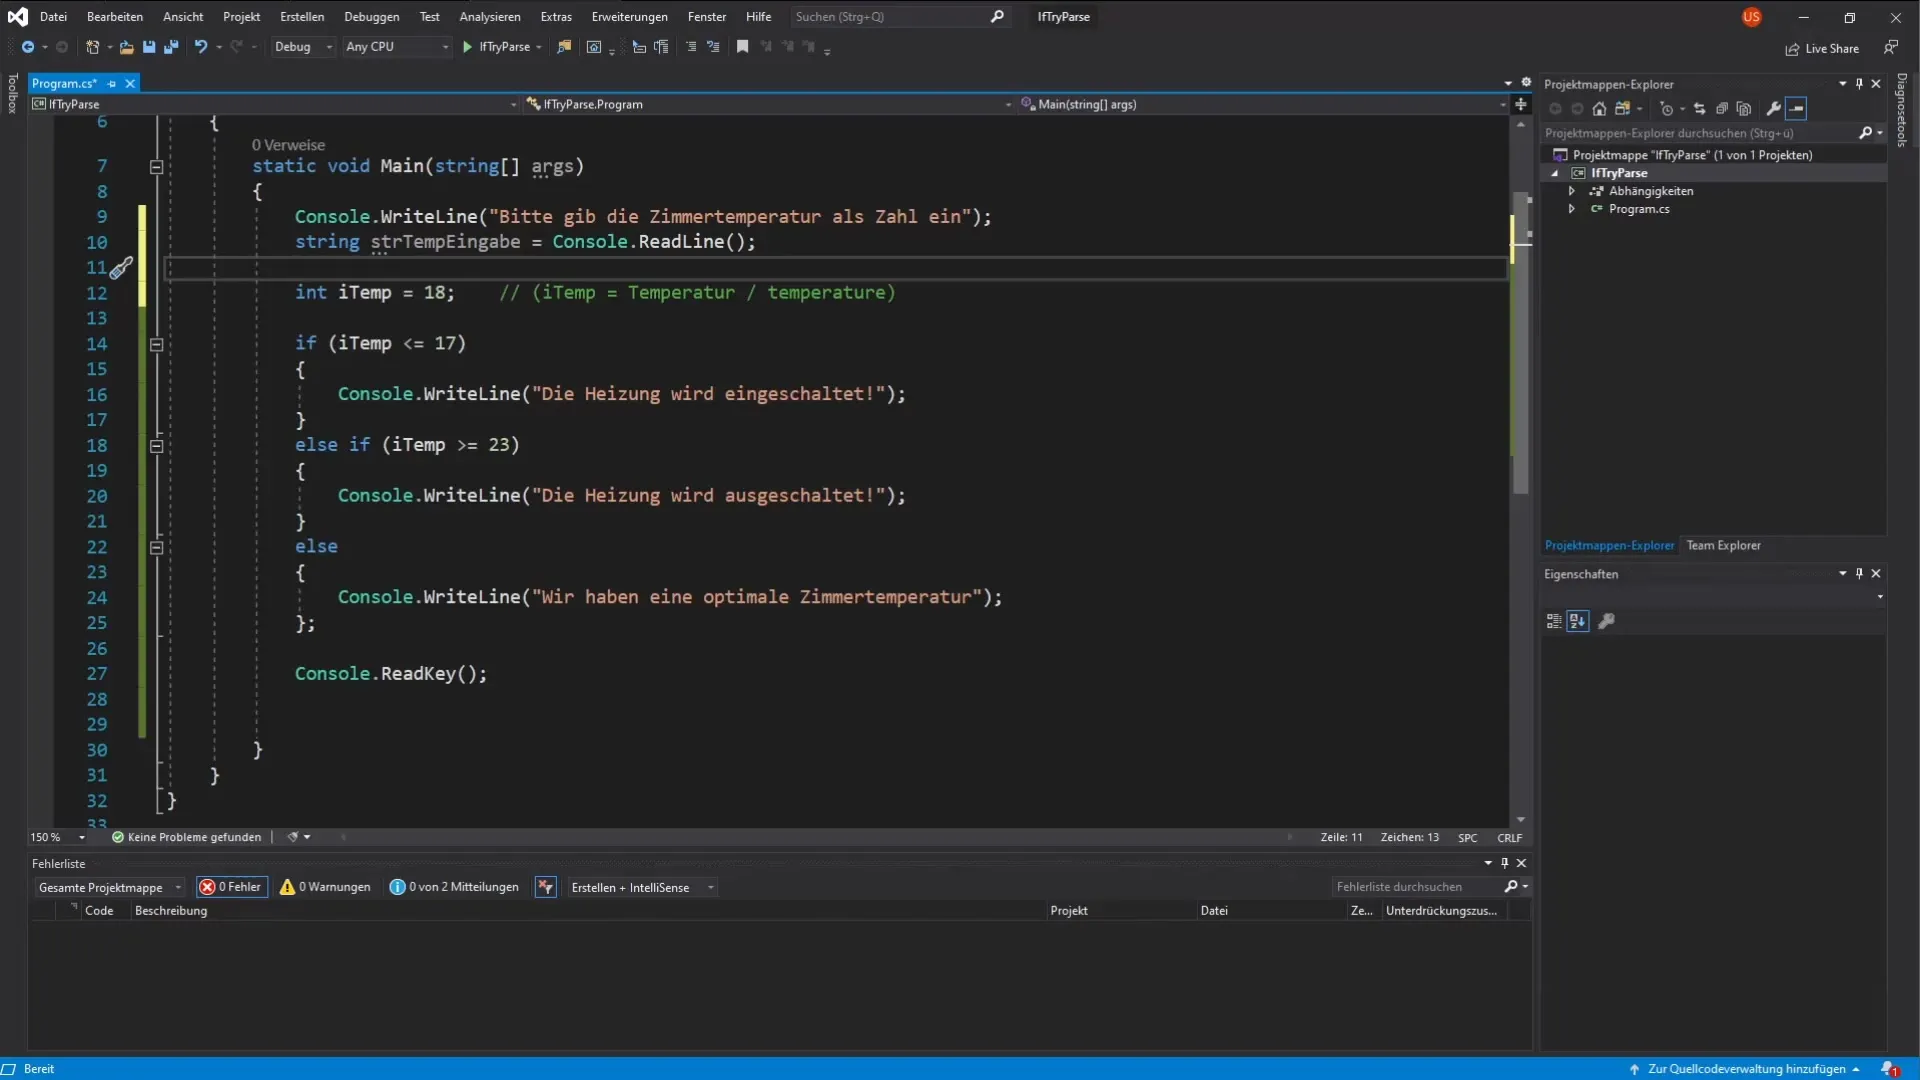This screenshot has width=1920, height=1080.
Task: Open the Main(string[] args) member dropdown
Action: (x=1264, y=104)
